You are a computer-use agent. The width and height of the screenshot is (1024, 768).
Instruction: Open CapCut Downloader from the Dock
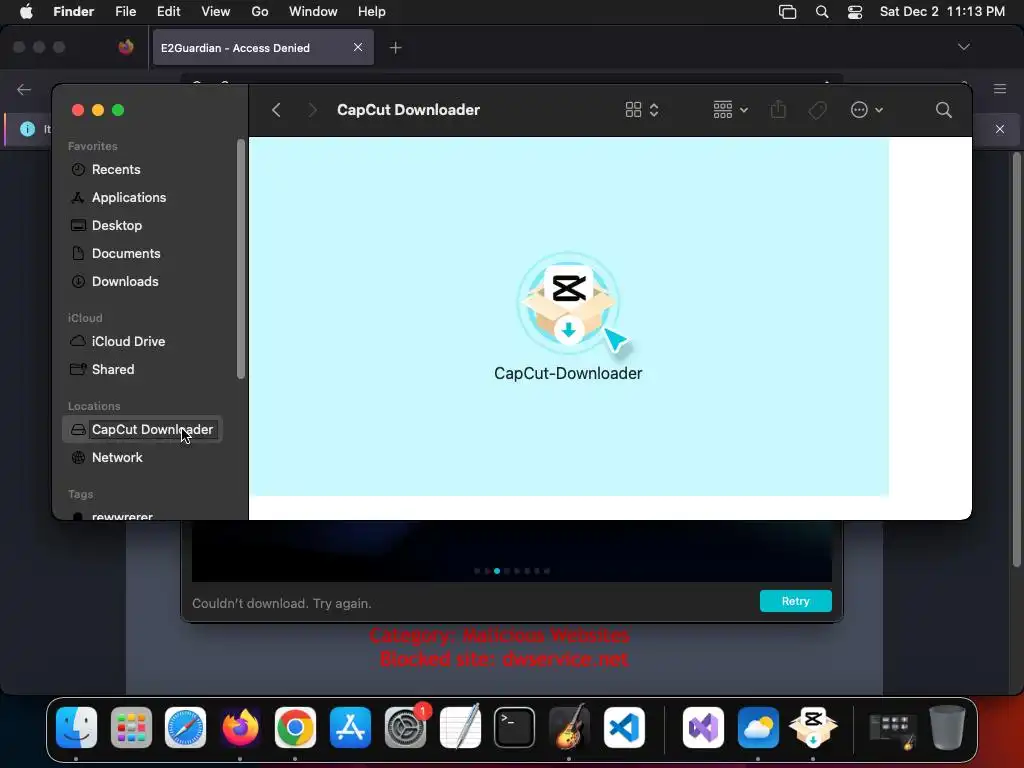point(813,728)
